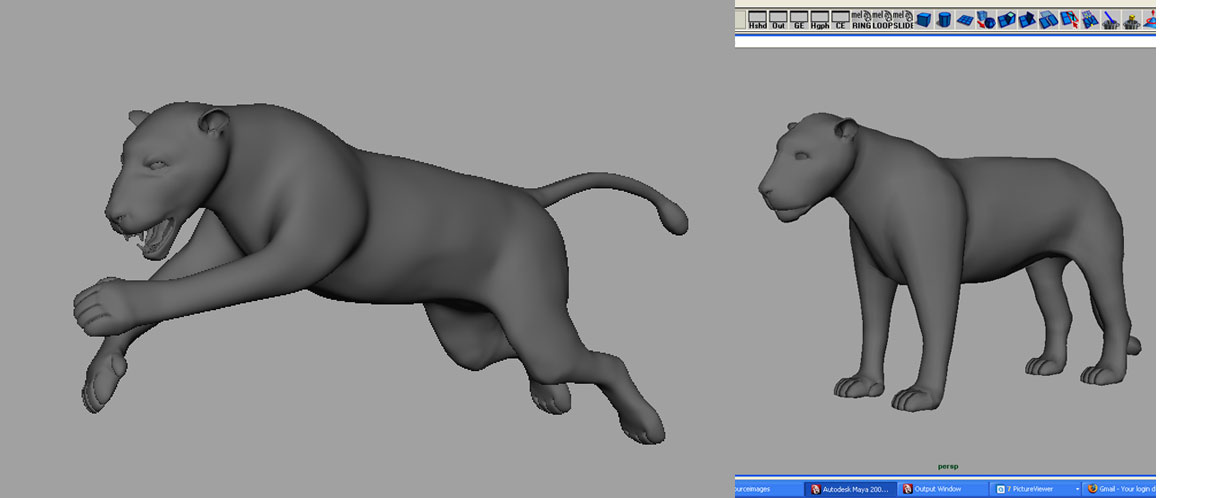Click the CE shelf button
1218x498 pixels.
point(840,19)
